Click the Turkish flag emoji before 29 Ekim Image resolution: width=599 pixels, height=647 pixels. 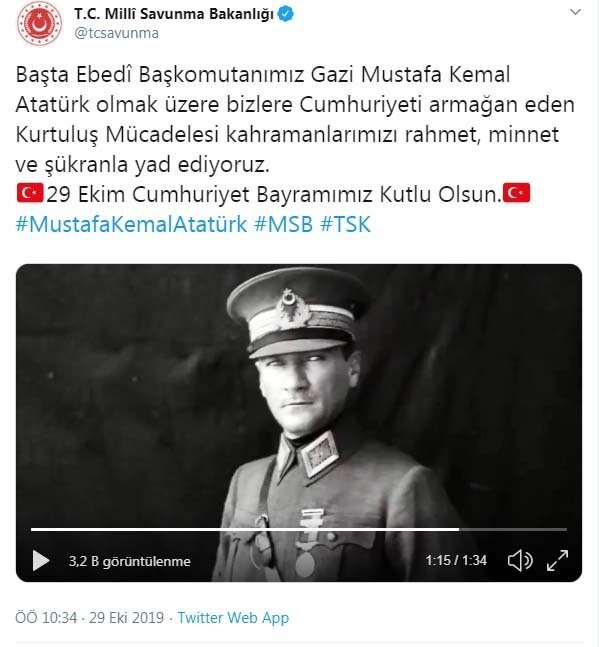[30, 193]
